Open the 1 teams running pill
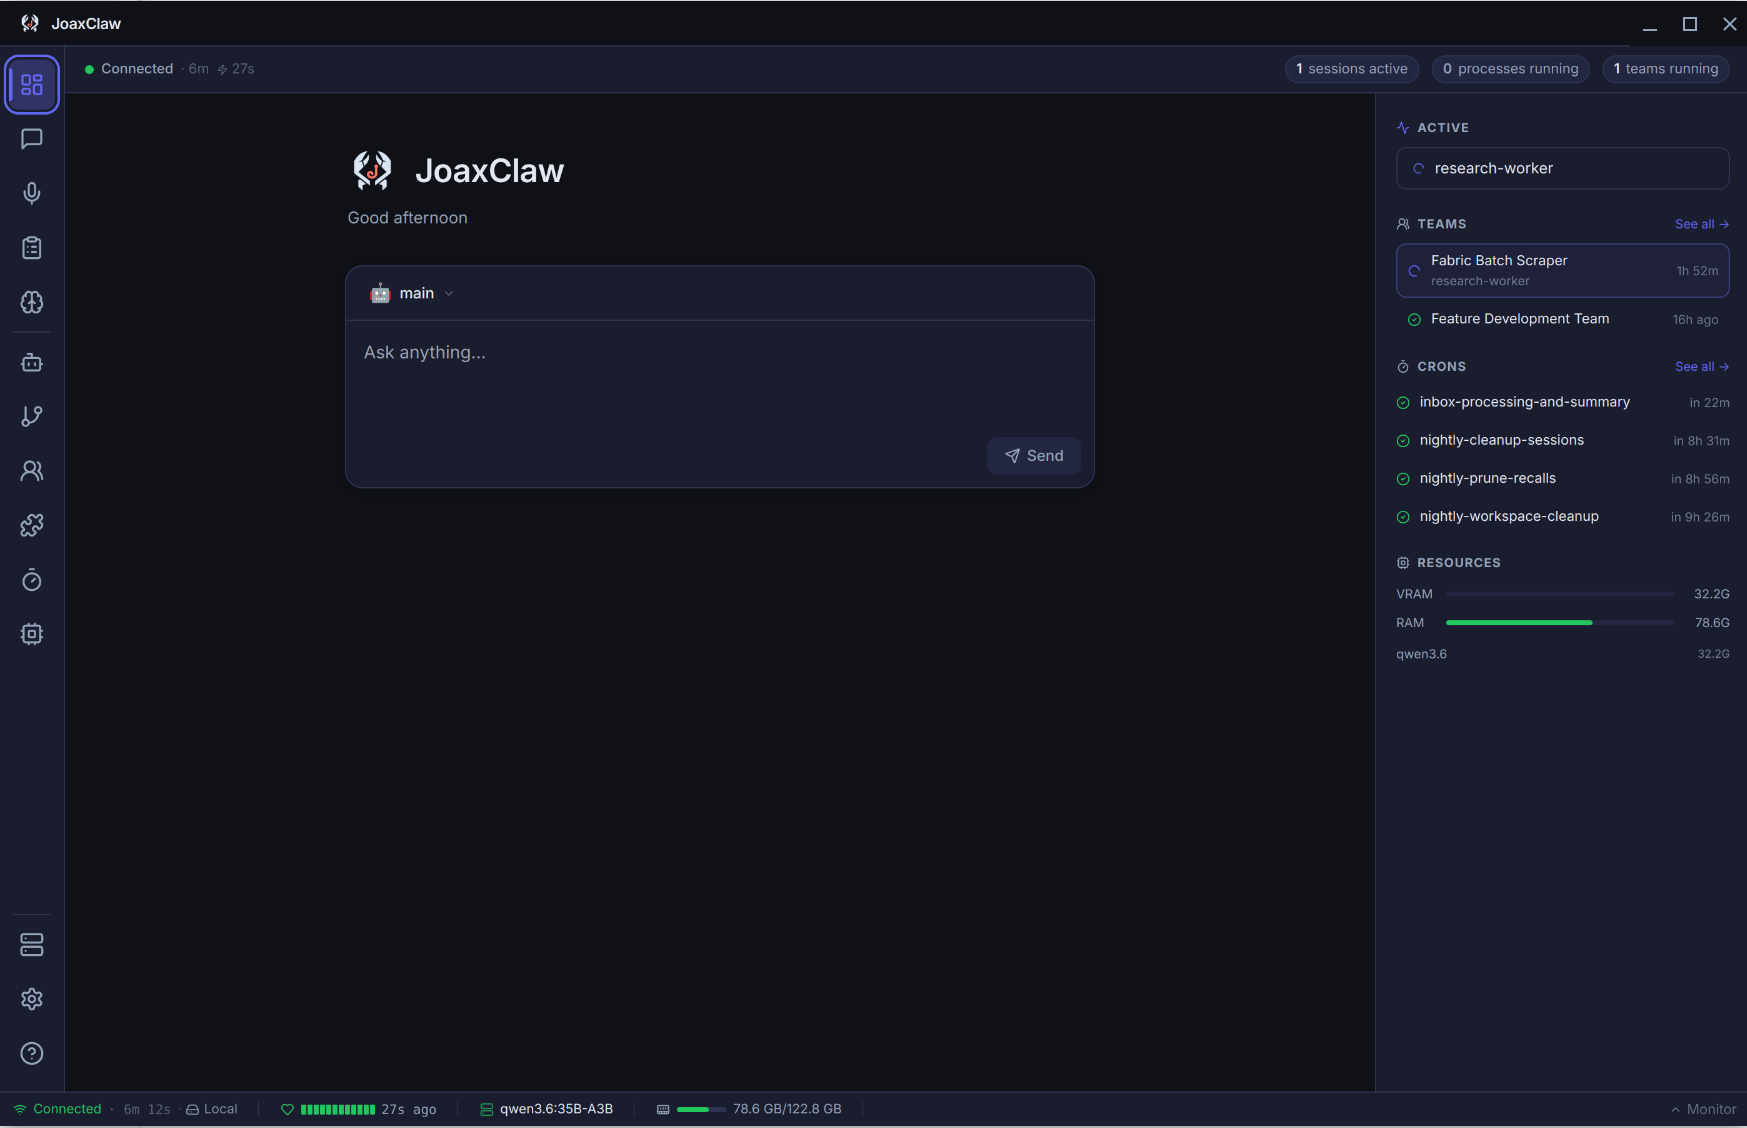Screen dimensions: 1747x1128 1666,69
